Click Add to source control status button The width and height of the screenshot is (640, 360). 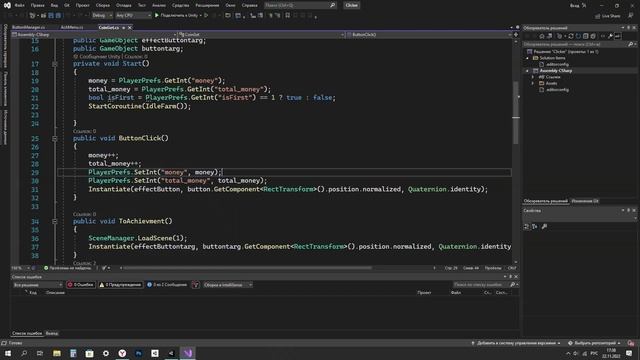coord(516,343)
